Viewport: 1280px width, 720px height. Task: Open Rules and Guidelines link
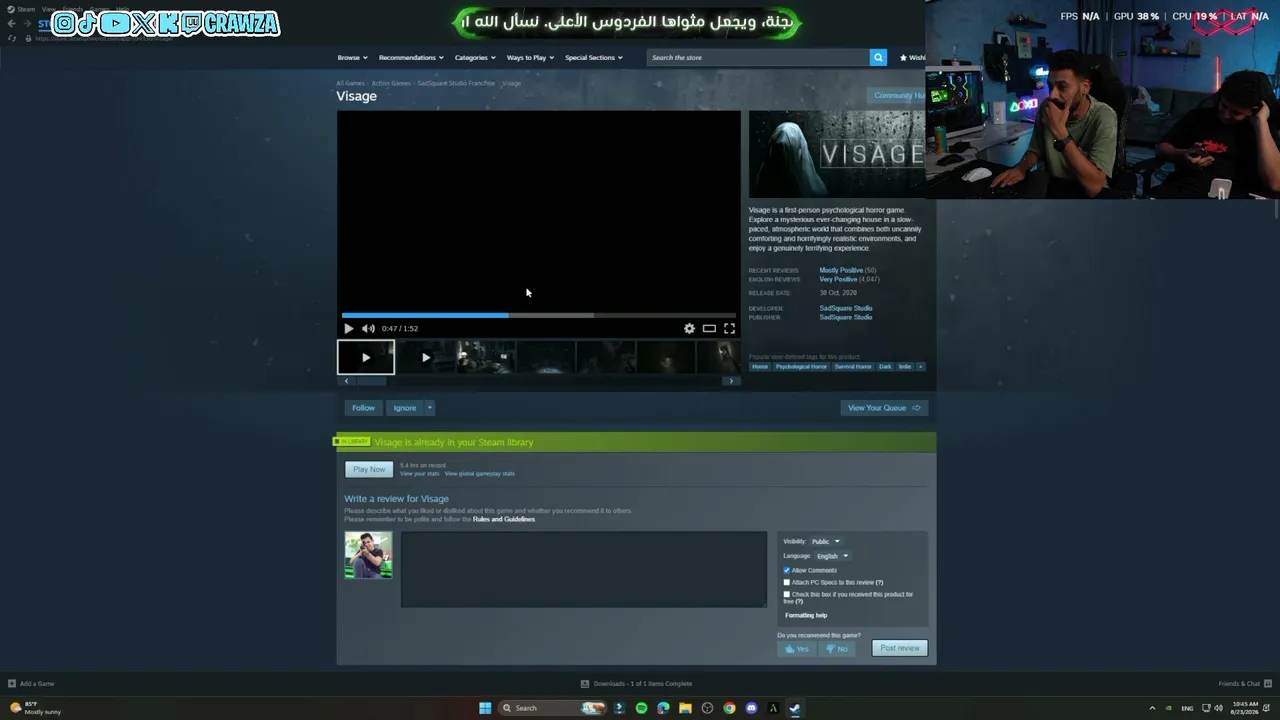point(504,519)
